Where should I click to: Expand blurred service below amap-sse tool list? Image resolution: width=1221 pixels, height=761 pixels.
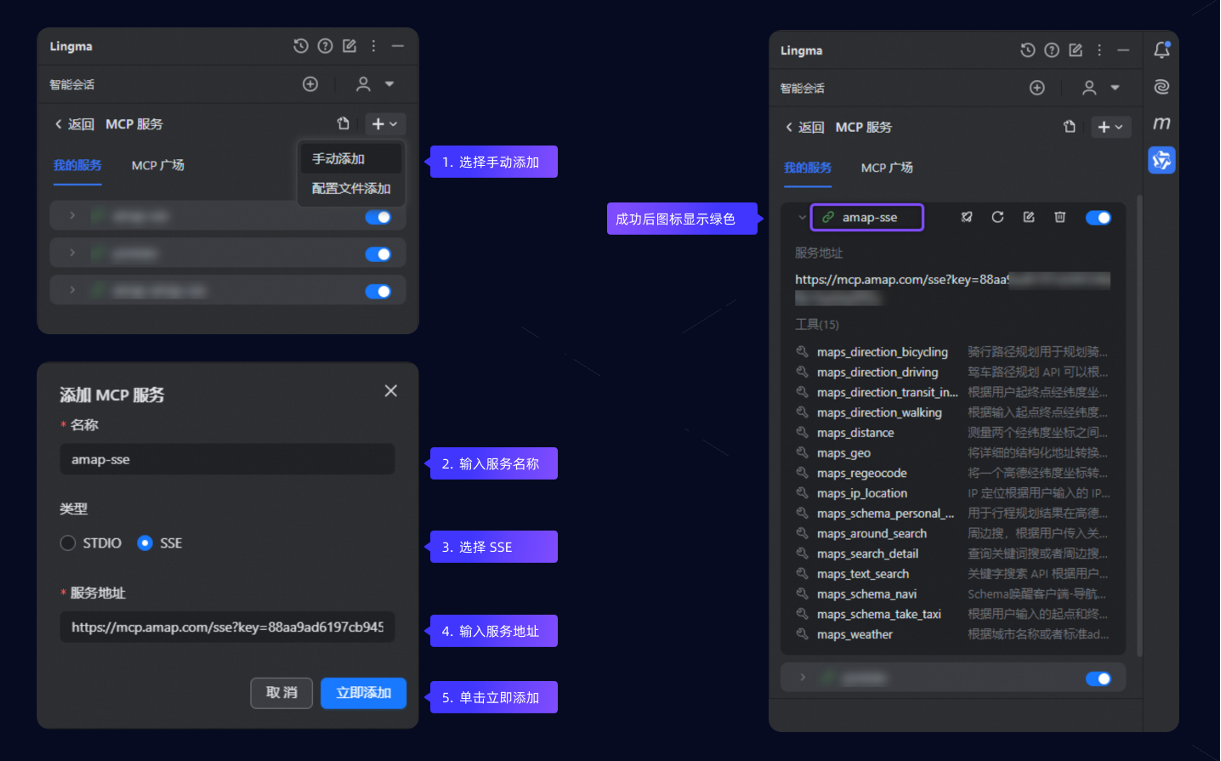pyautogui.click(x=802, y=678)
